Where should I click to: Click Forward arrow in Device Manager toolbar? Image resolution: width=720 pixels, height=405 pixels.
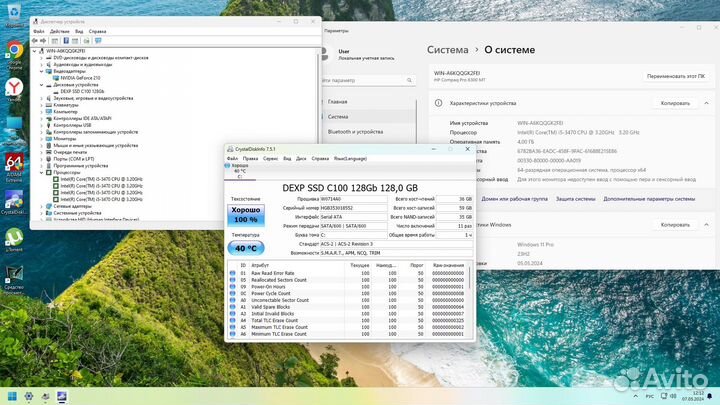(43, 41)
